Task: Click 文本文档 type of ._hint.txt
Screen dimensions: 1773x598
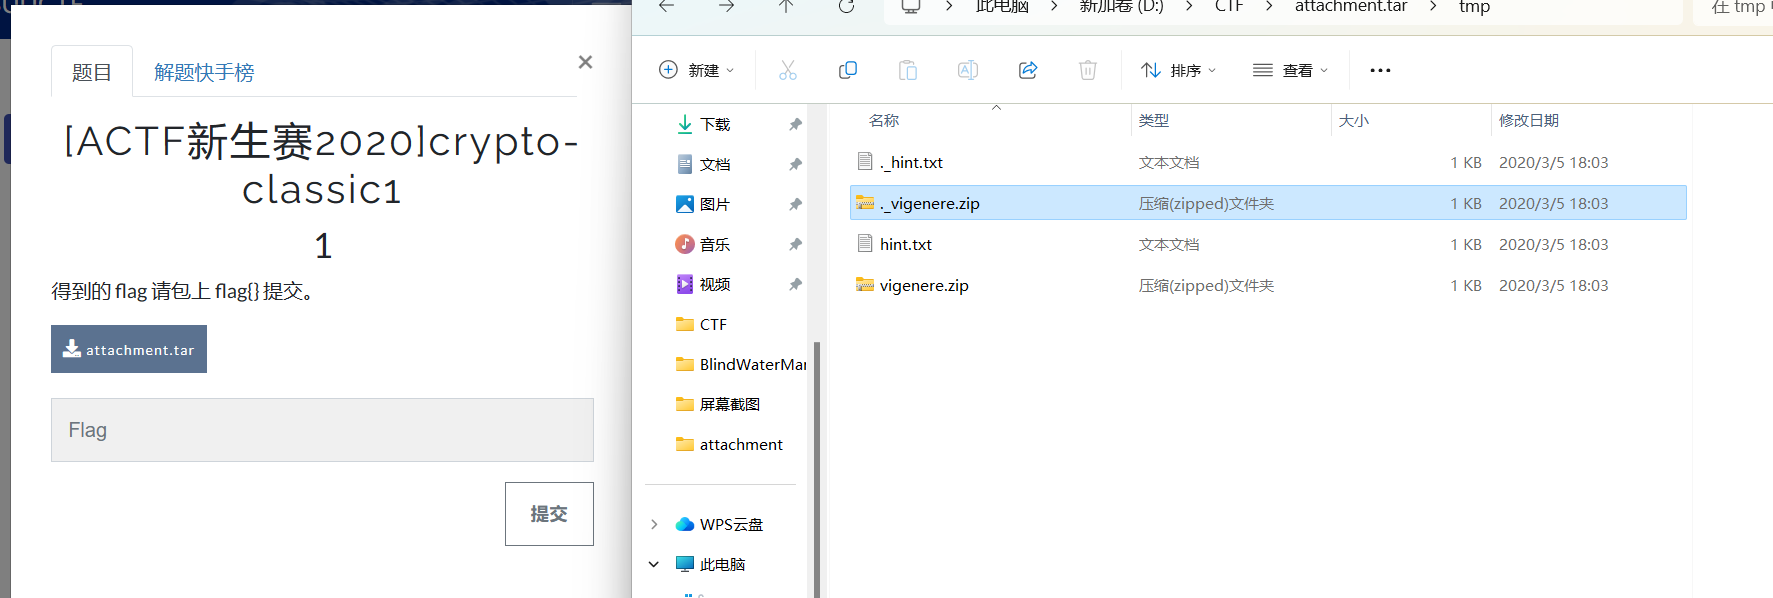Action: 1169,162
